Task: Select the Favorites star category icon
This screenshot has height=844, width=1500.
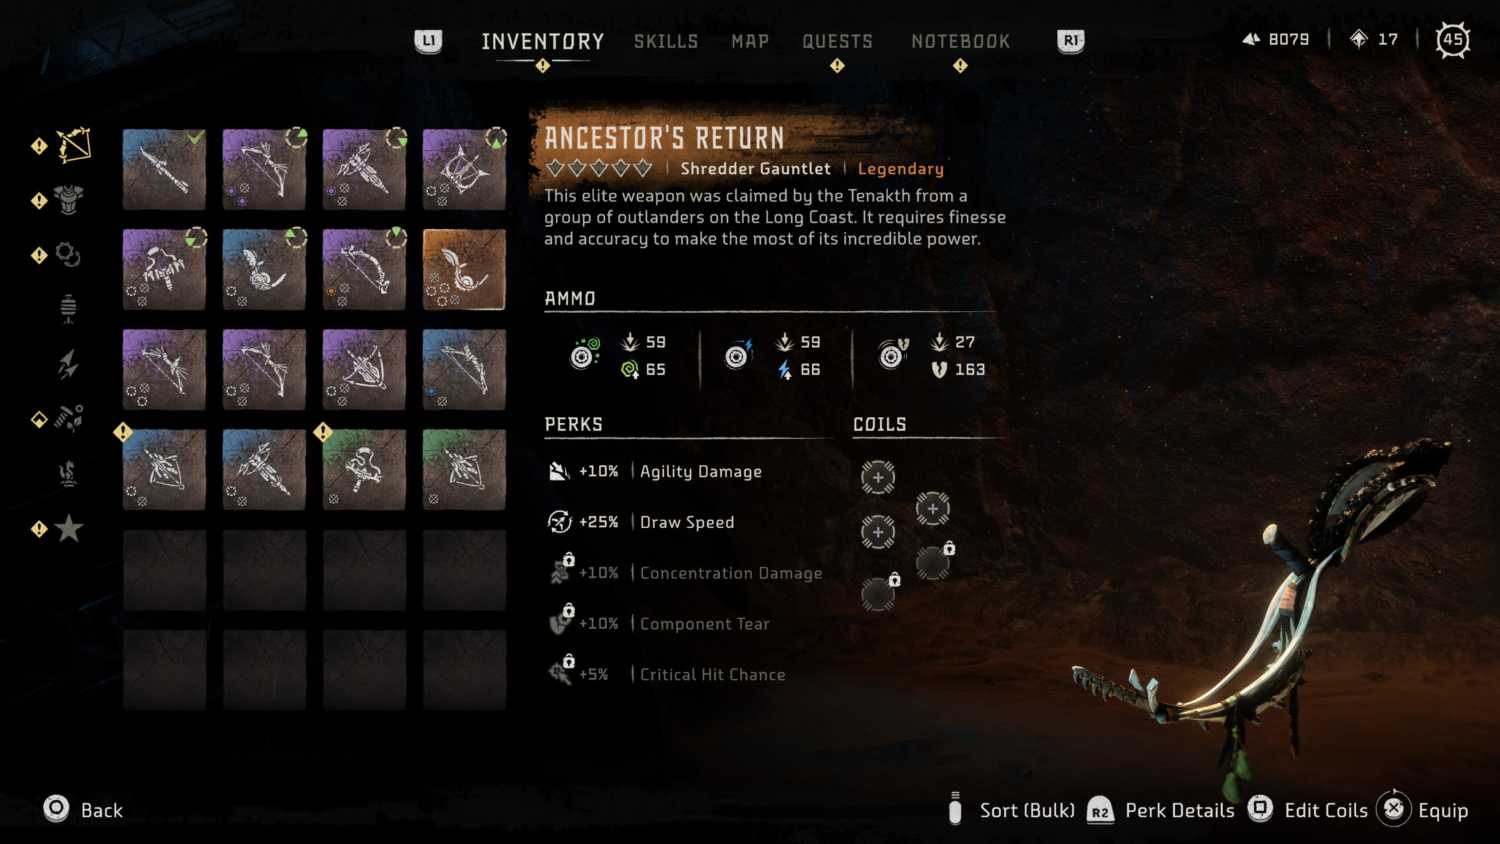Action: 68,528
